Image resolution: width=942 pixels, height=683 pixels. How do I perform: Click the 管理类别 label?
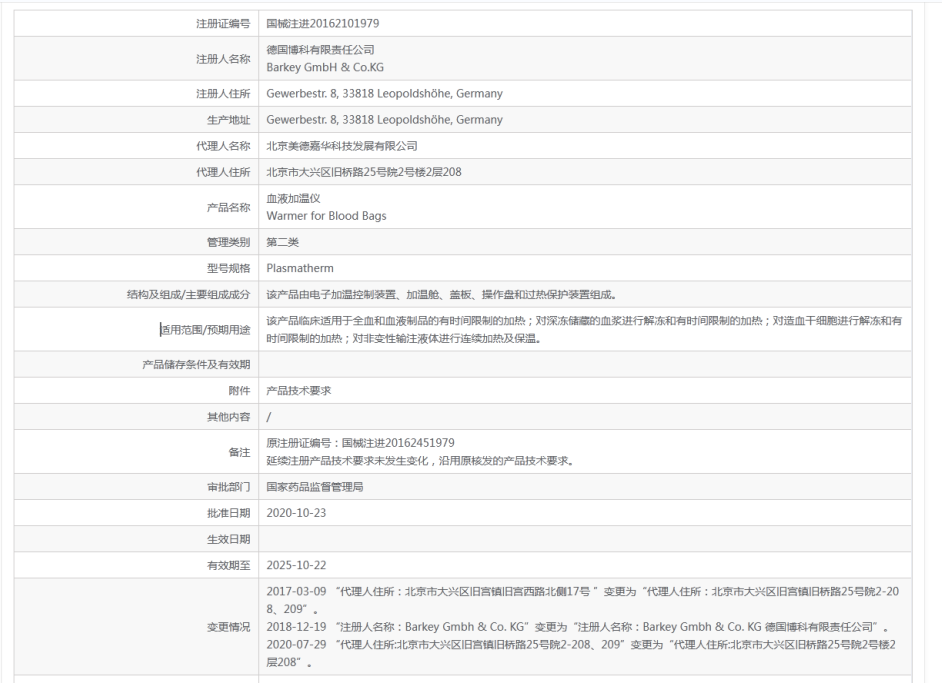click(x=228, y=242)
